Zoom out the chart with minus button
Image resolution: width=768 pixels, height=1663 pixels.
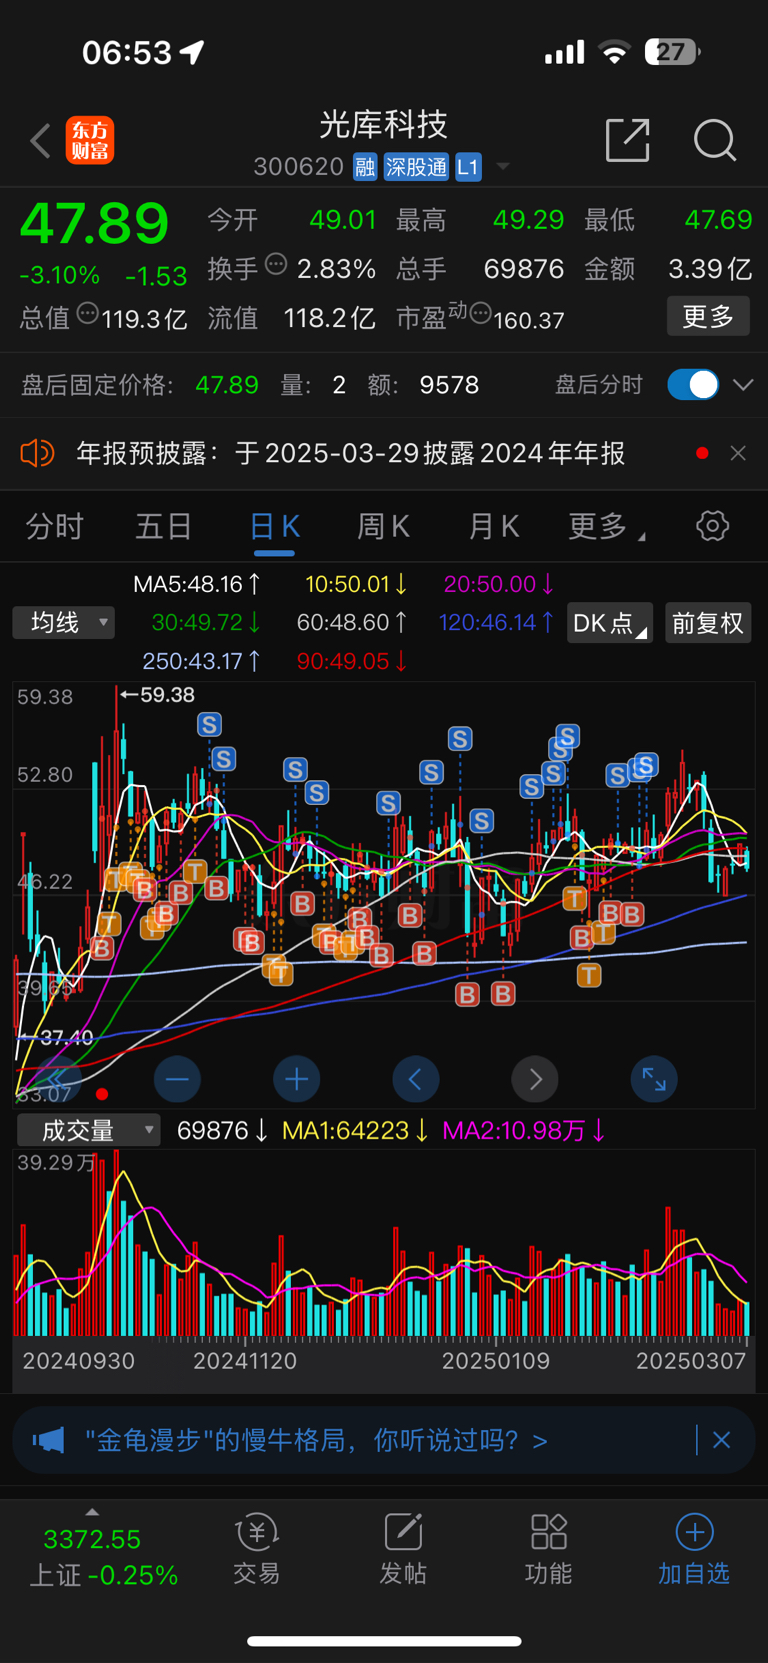pyautogui.click(x=177, y=1079)
